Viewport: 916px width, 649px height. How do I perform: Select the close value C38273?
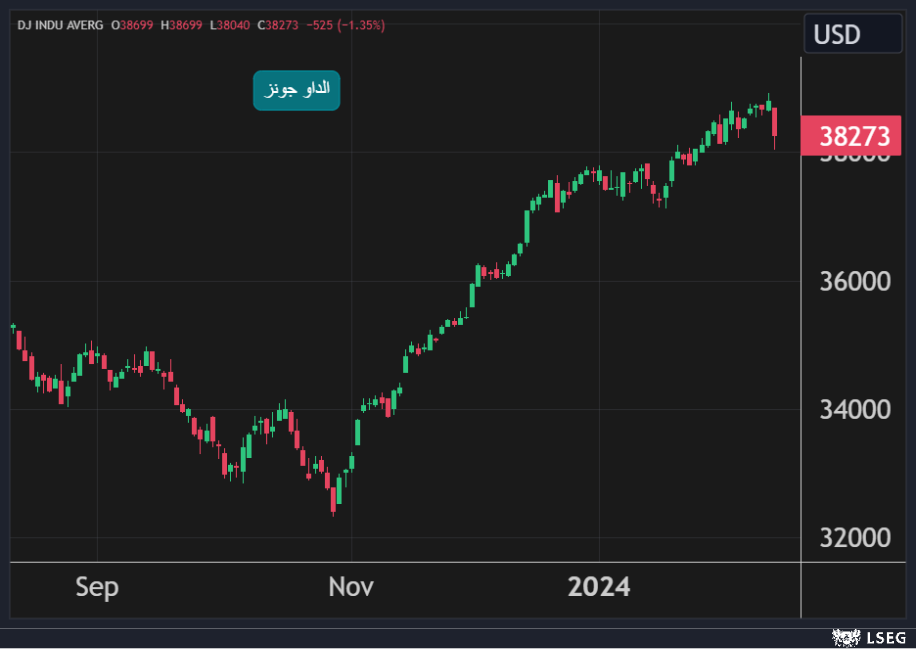tap(278, 26)
